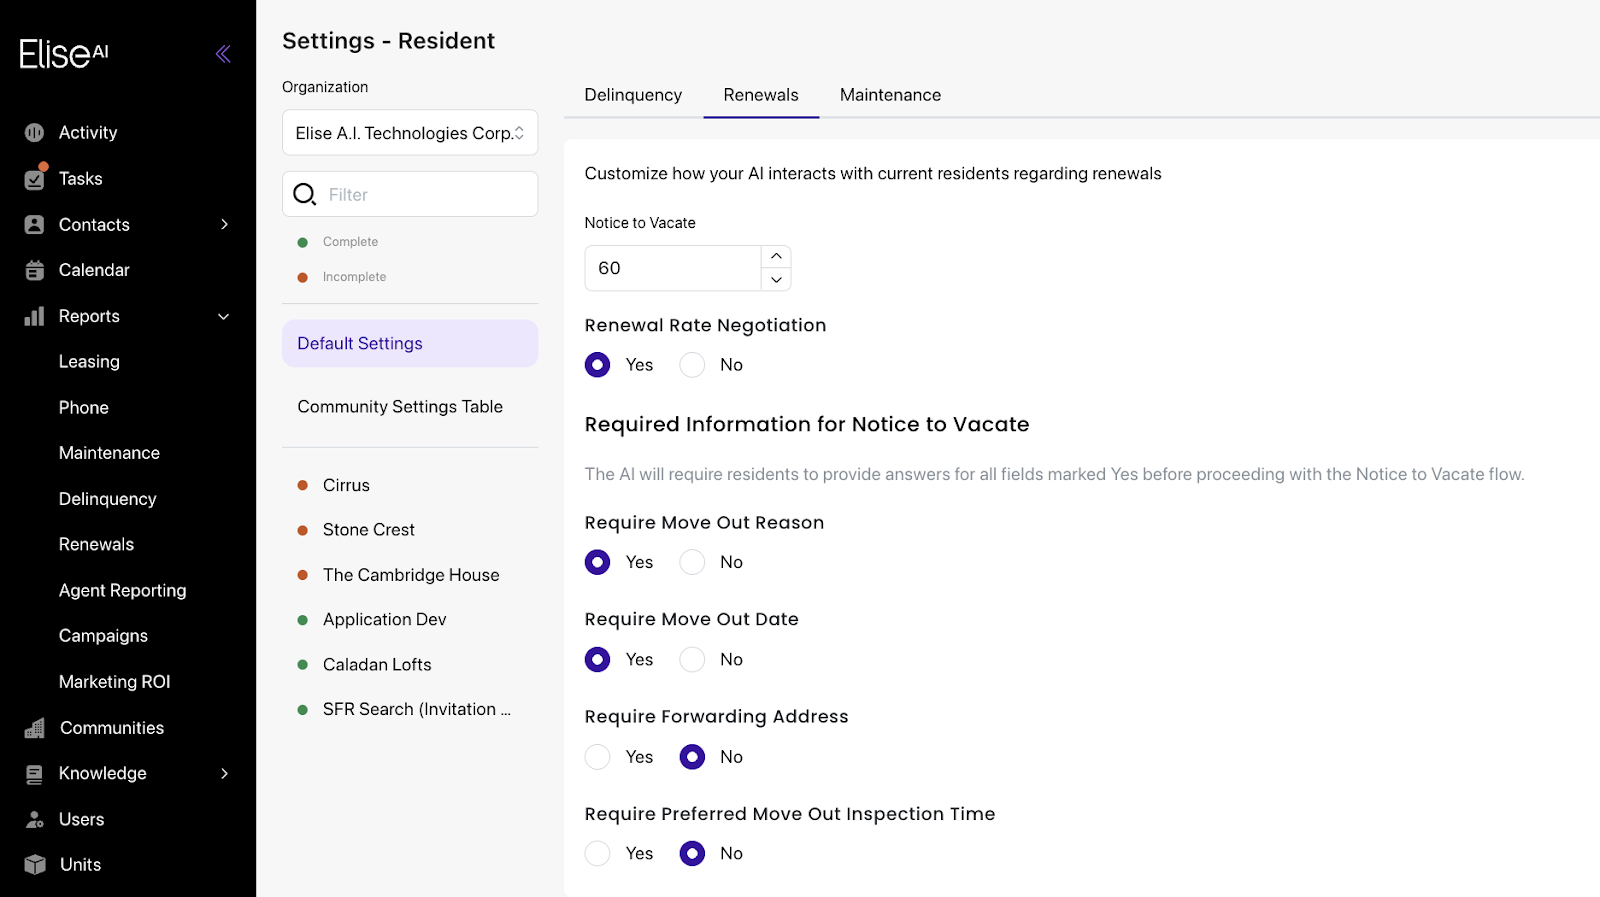Viewport: 1600px width, 897px height.
Task: Select Yes for Preferred Move Out Inspection Time
Action: (x=597, y=854)
